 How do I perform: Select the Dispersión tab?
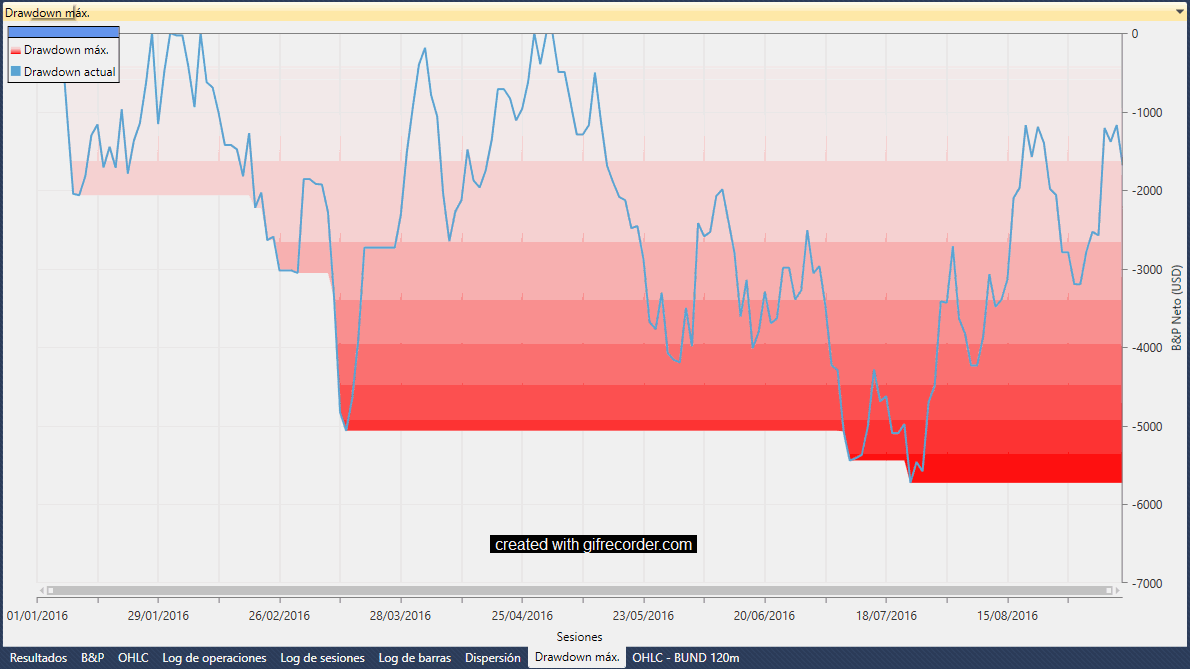(493, 658)
